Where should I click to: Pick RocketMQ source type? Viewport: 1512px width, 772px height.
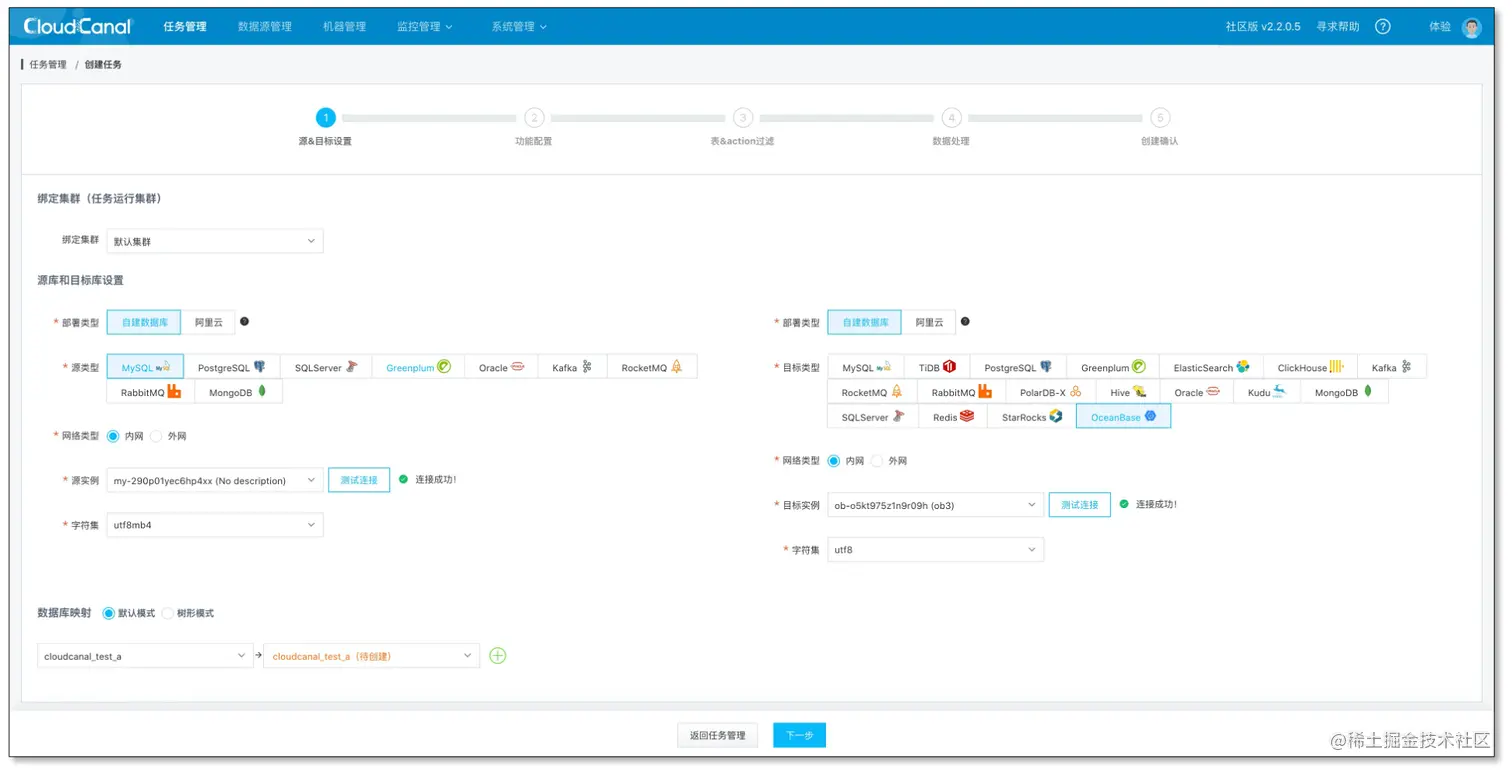[x=651, y=367]
